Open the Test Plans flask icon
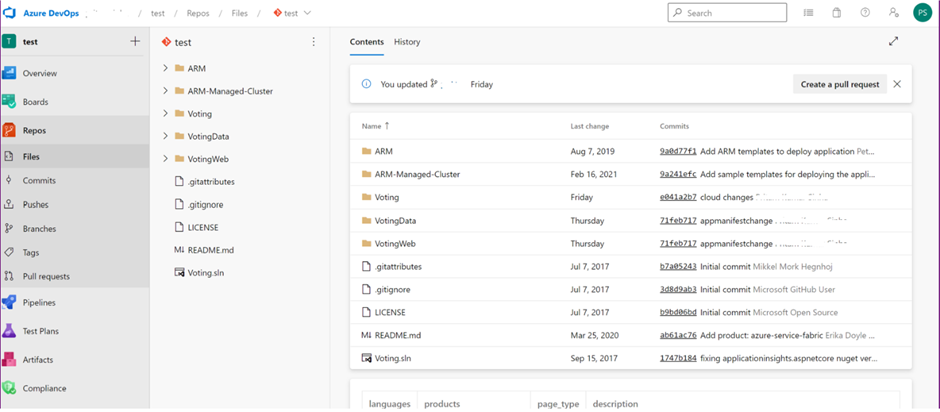940x412 pixels. pyautogui.click(x=9, y=331)
